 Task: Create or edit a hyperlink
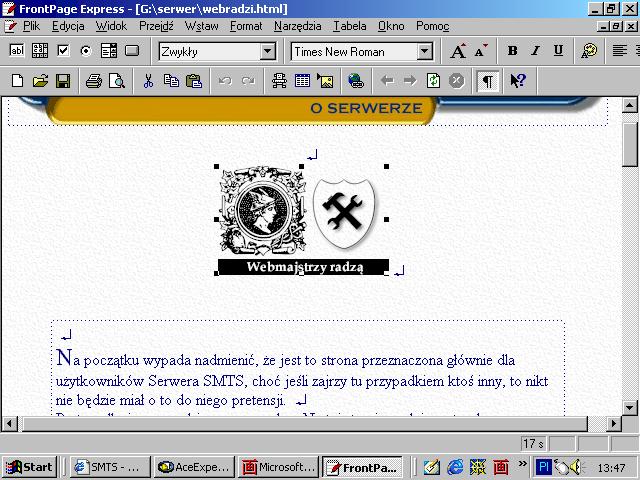pos(356,81)
